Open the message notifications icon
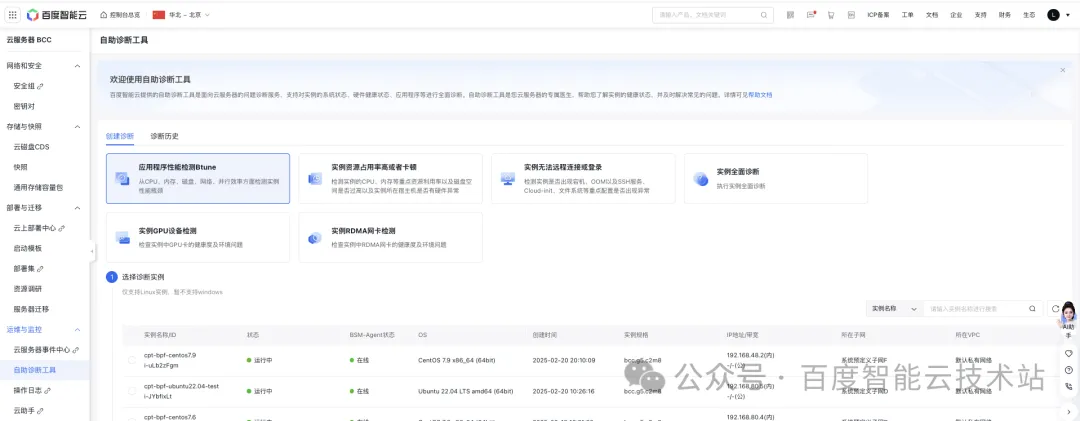The height and width of the screenshot is (421, 1080). (811, 14)
